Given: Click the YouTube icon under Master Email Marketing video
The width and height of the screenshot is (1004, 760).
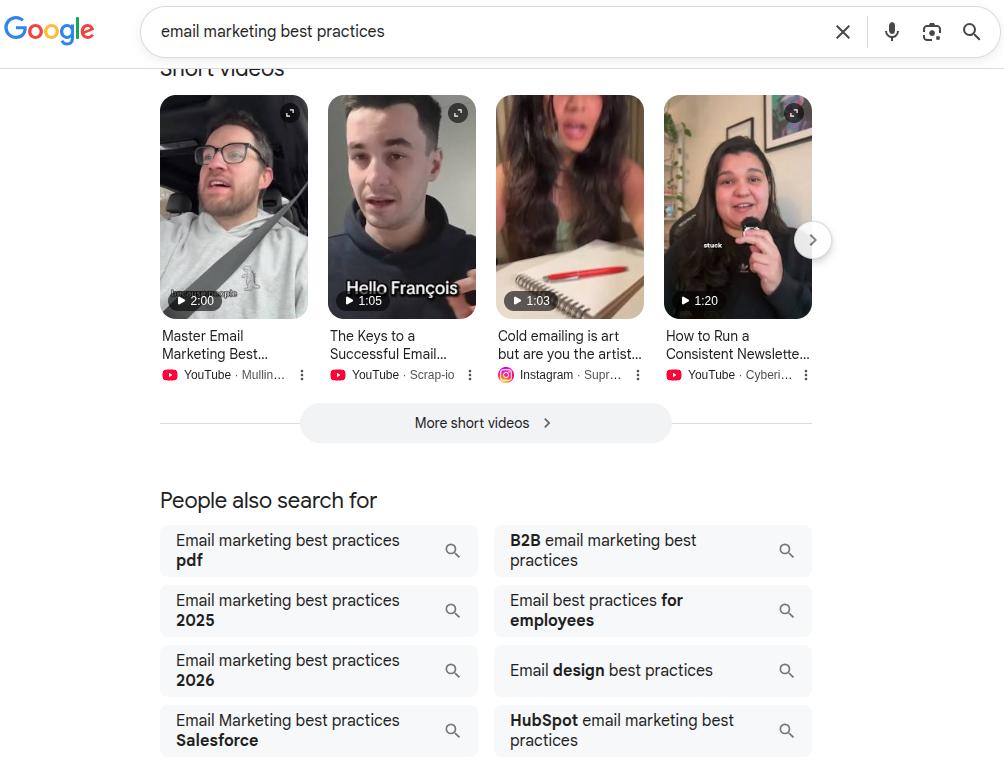Looking at the screenshot, I should click(x=170, y=375).
